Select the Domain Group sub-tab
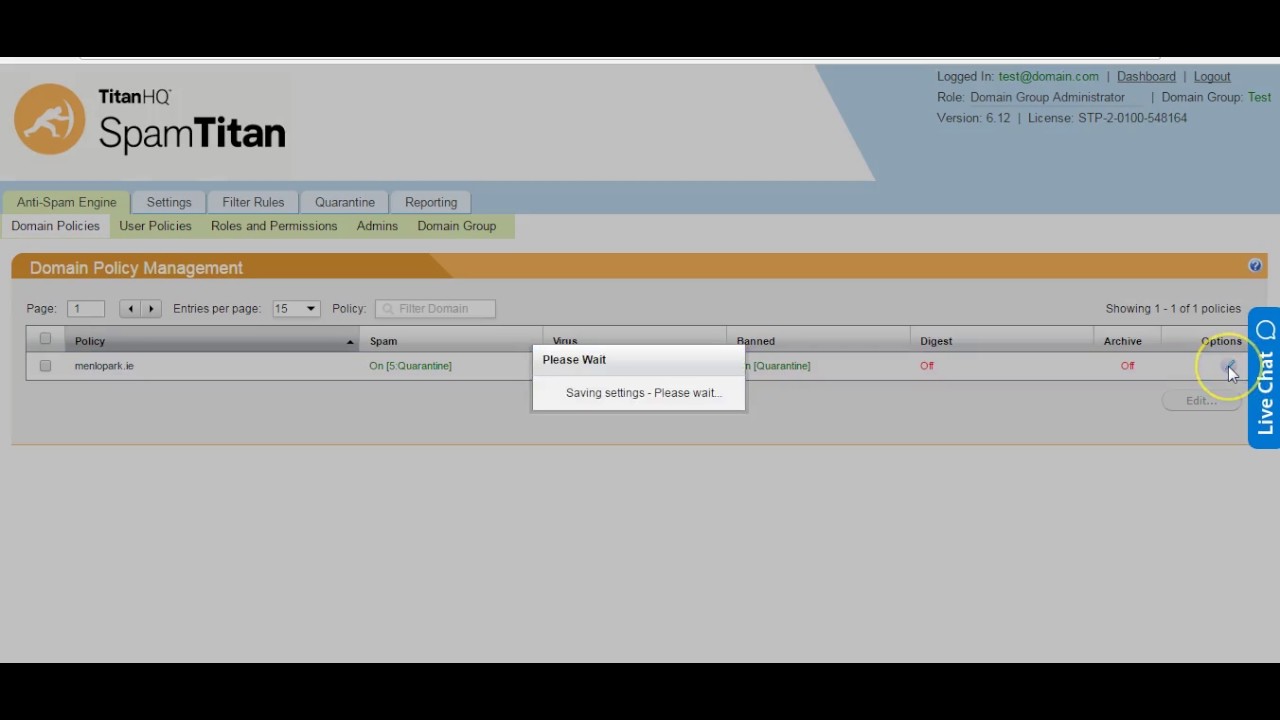The image size is (1280, 720). pyautogui.click(x=457, y=226)
